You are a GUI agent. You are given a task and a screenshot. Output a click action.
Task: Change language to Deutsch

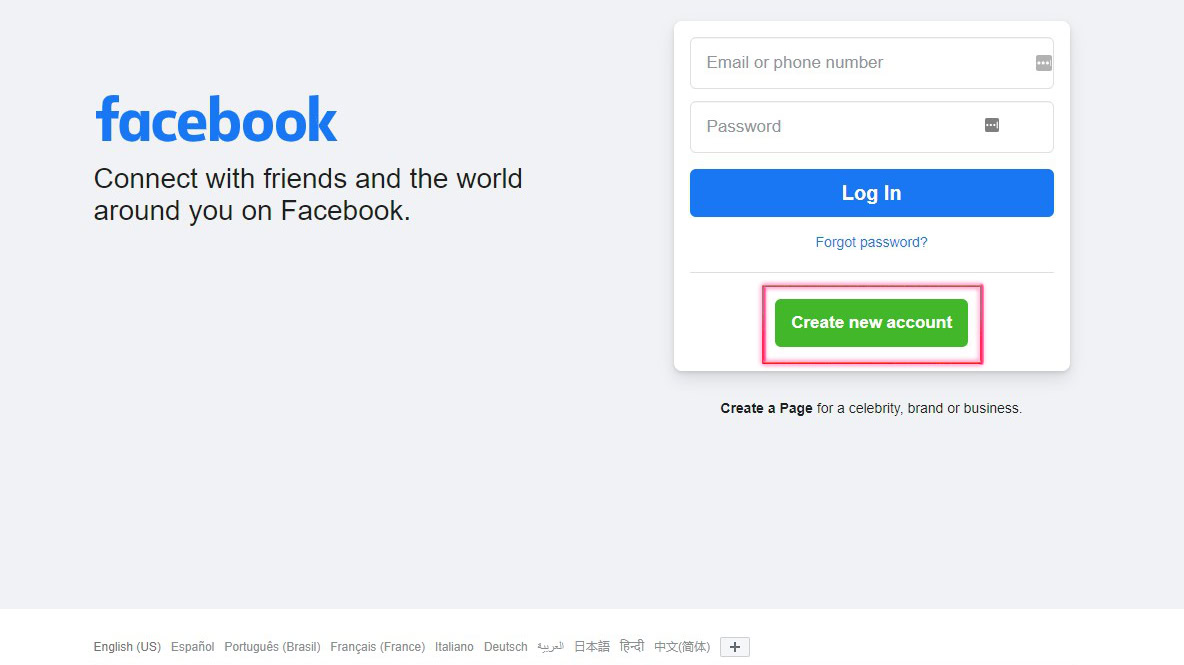(505, 647)
